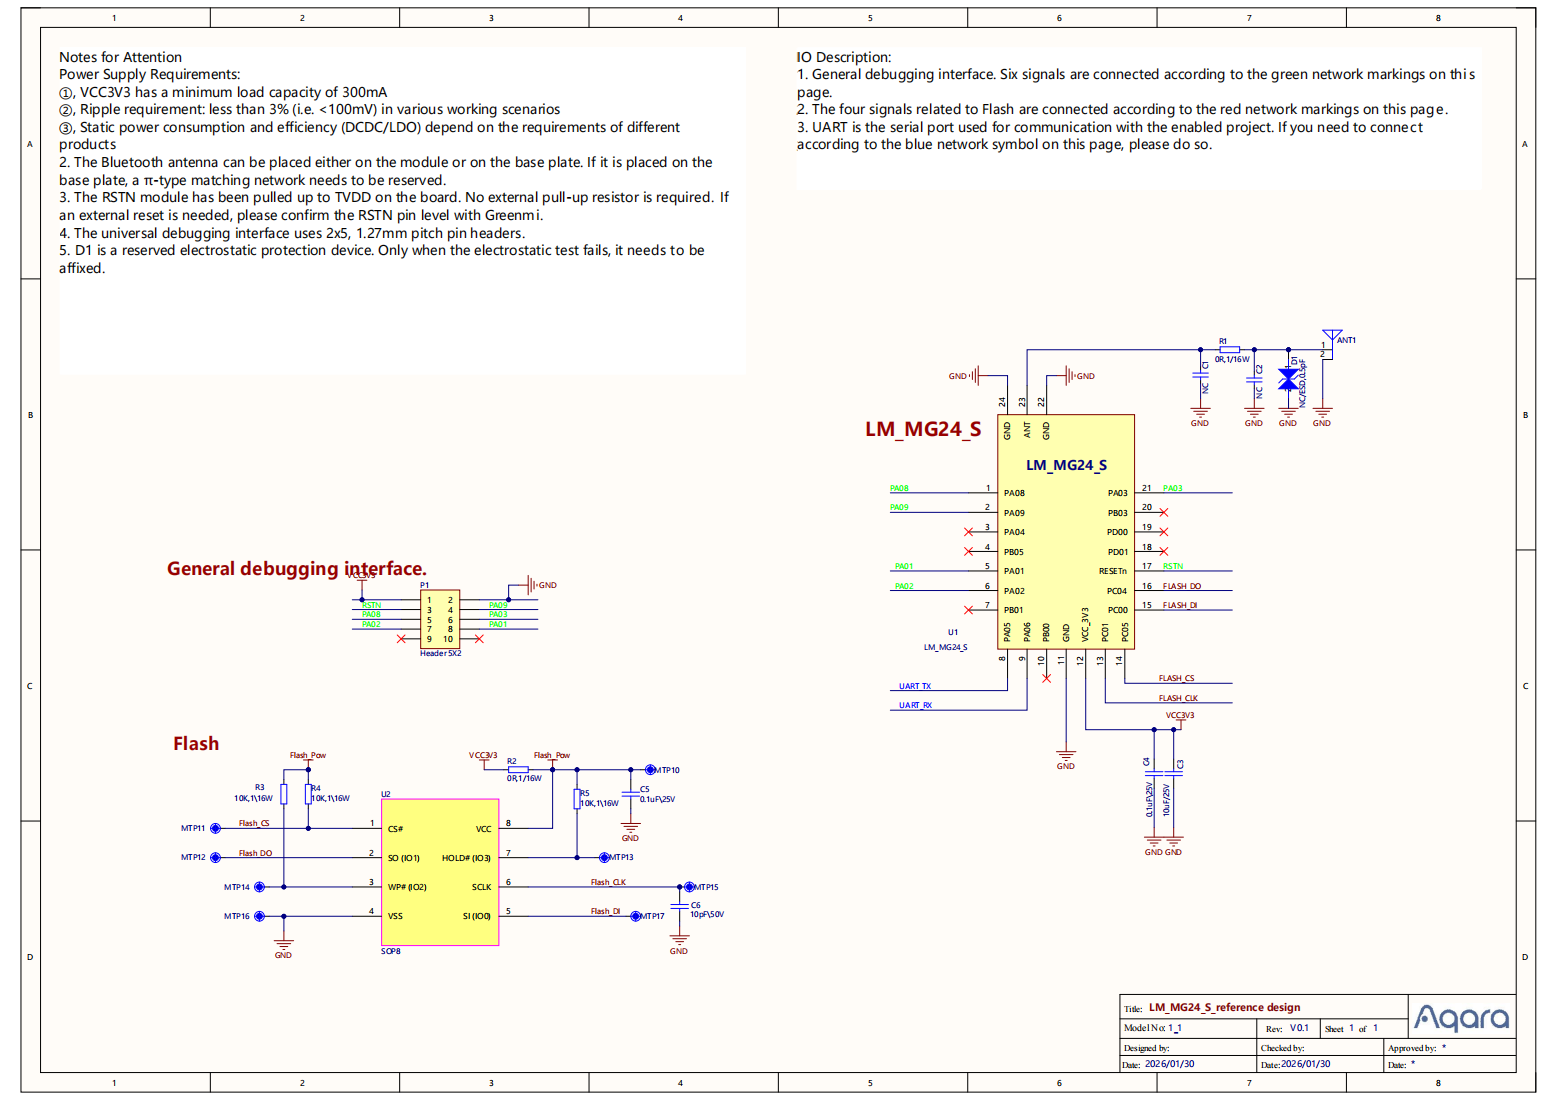This screenshot has height=1102, width=1559.
Task: Select capacitor C1 near the antenna
Action: click(x=1200, y=376)
